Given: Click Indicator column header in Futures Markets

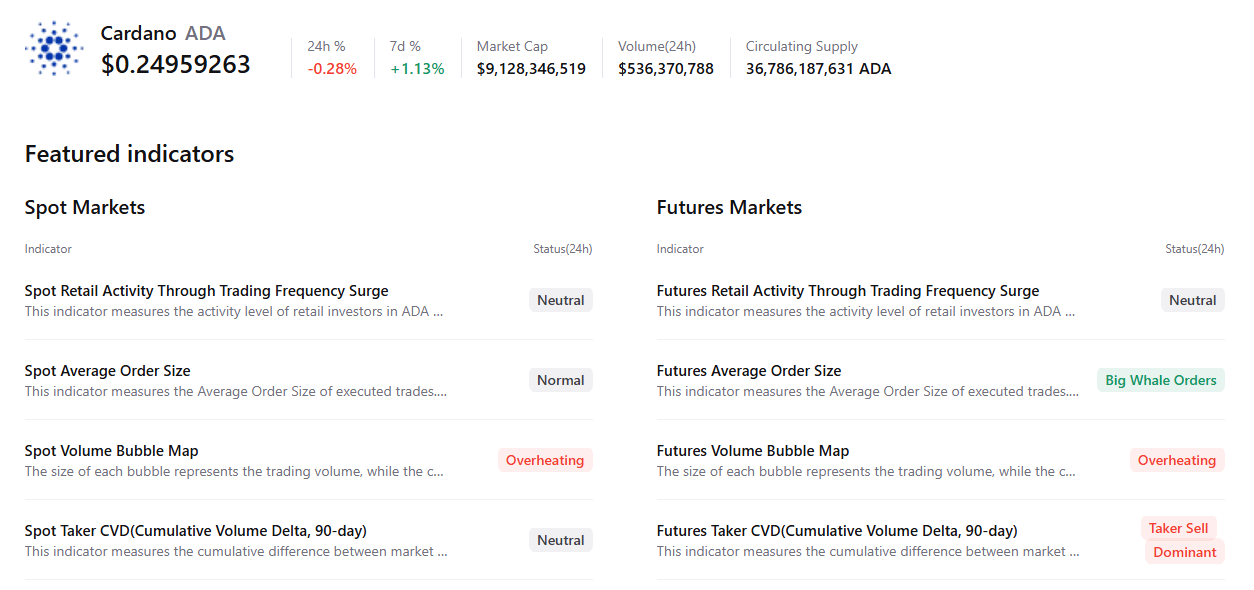Looking at the screenshot, I should coord(680,249).
